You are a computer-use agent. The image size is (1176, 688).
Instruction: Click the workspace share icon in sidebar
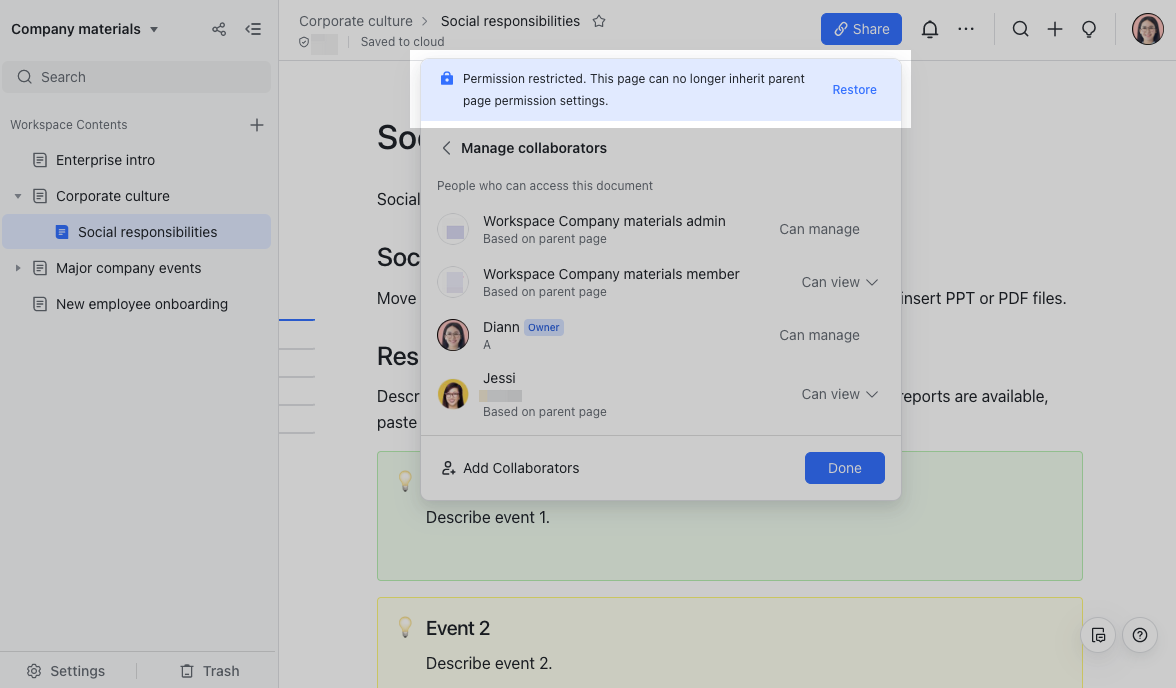coord(219,29)
